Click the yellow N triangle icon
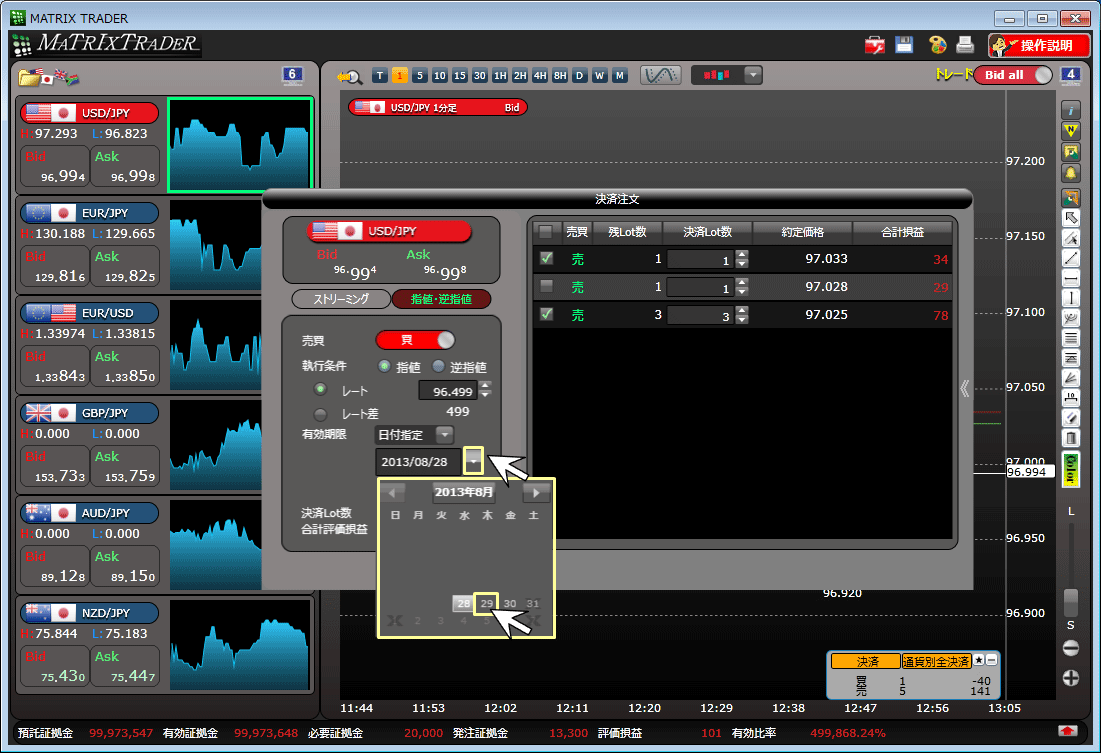 [1071, 131]
